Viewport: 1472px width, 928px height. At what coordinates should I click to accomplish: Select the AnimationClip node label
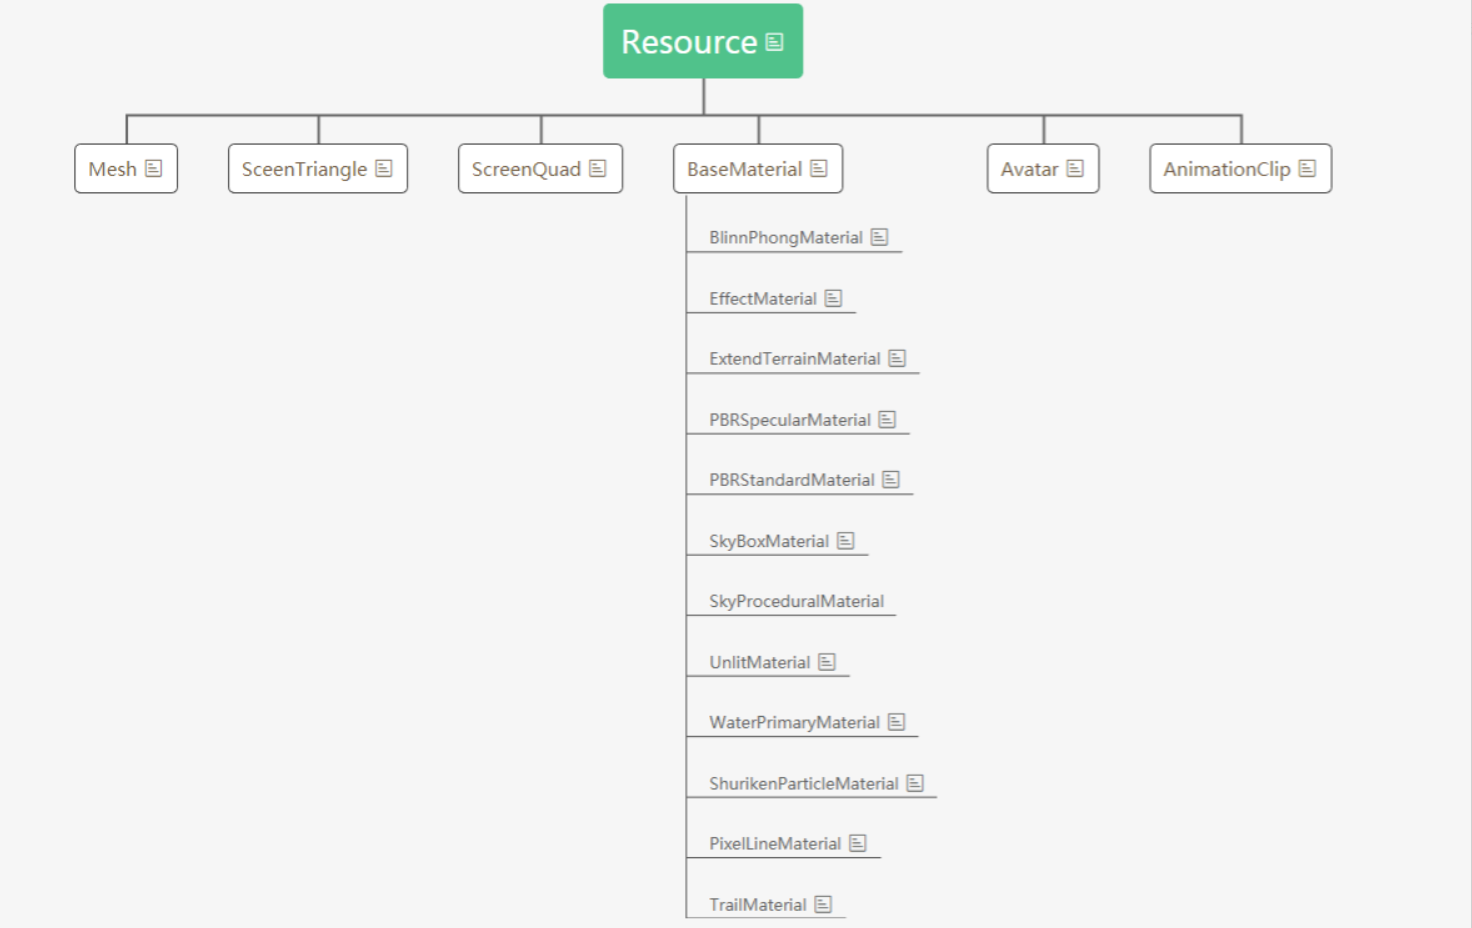[x=1226, y=169]
